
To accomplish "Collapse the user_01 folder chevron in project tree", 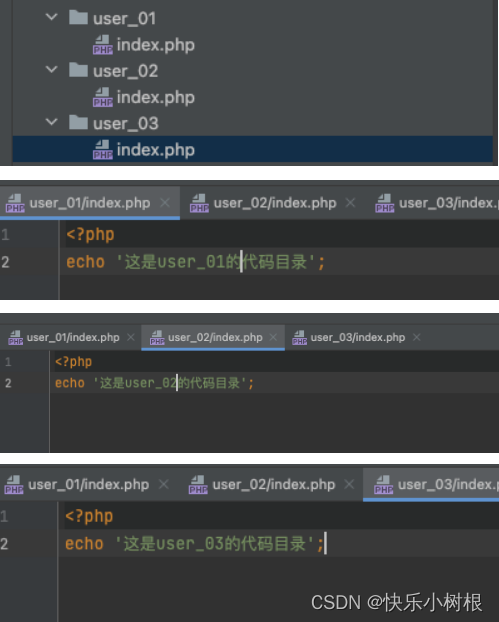I will (x=52, y=17).
